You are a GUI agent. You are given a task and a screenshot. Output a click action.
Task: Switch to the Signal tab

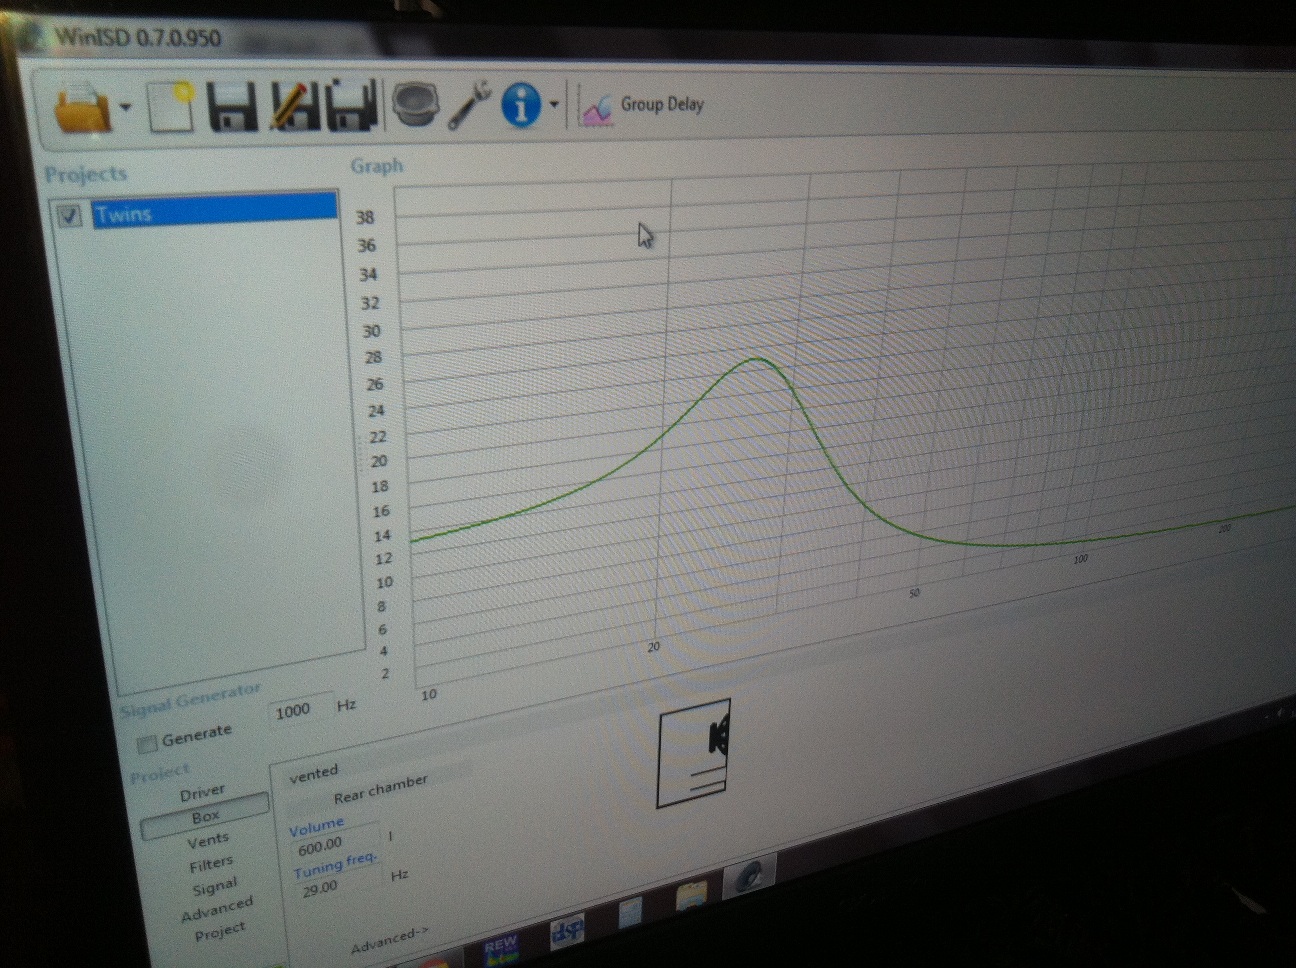point(214,886)
